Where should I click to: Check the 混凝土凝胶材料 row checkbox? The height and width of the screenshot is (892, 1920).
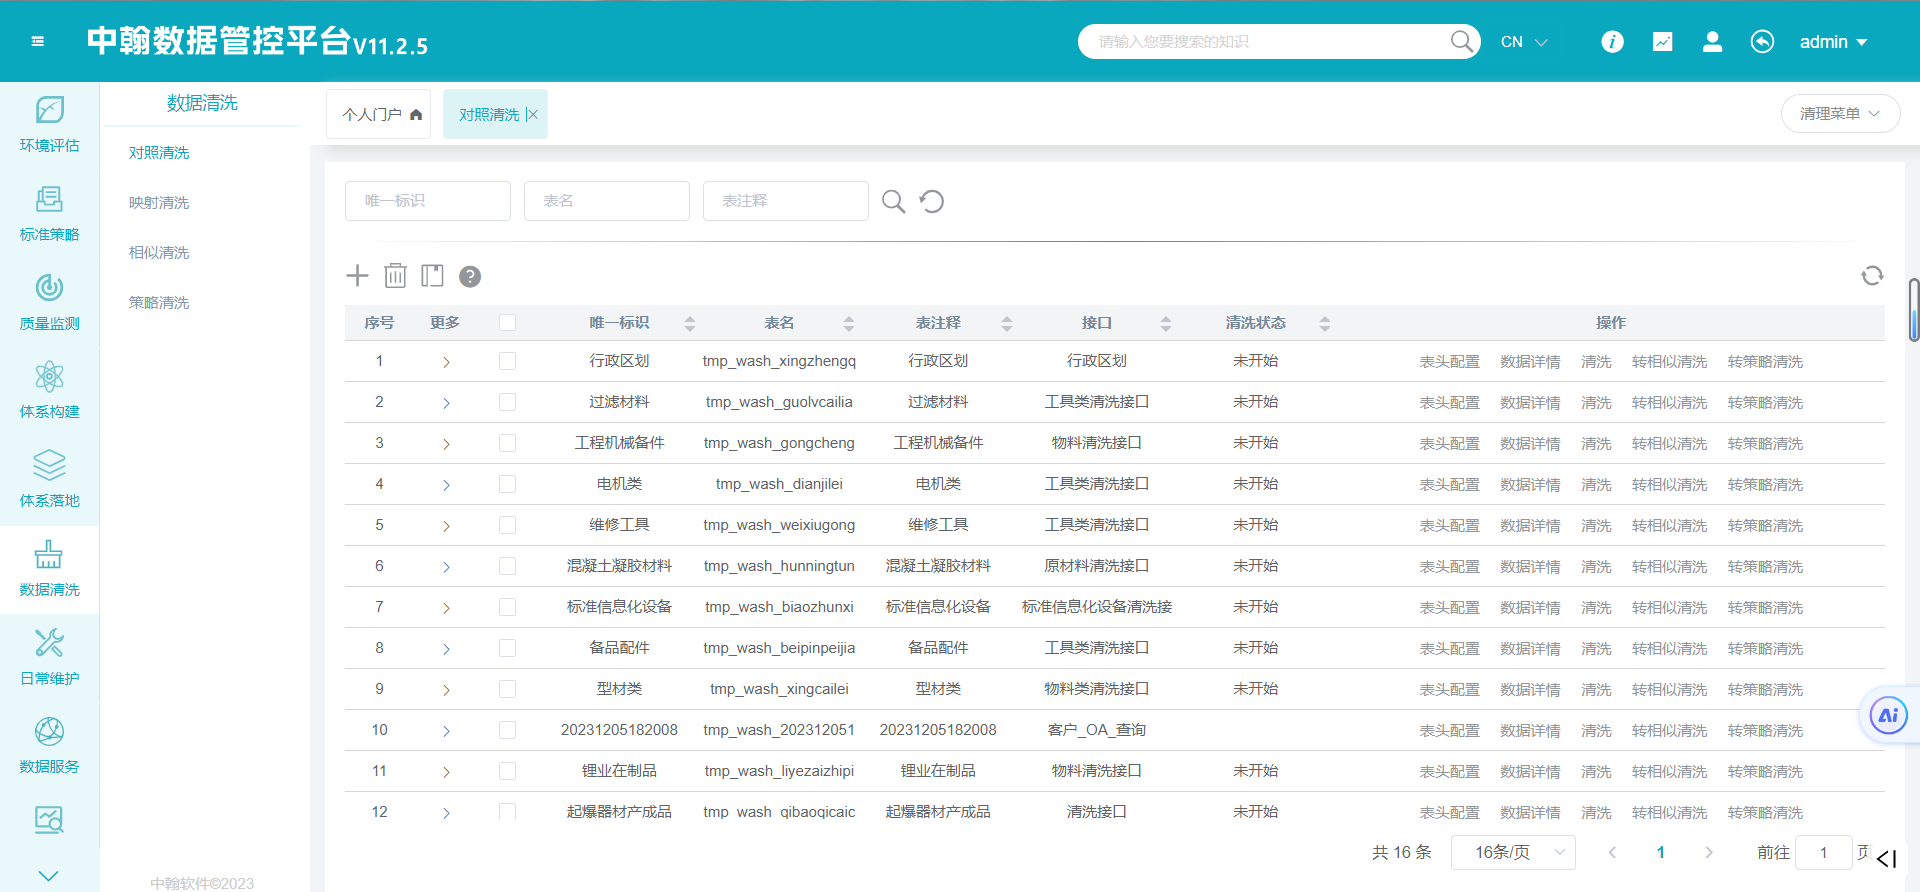[507, 566]
